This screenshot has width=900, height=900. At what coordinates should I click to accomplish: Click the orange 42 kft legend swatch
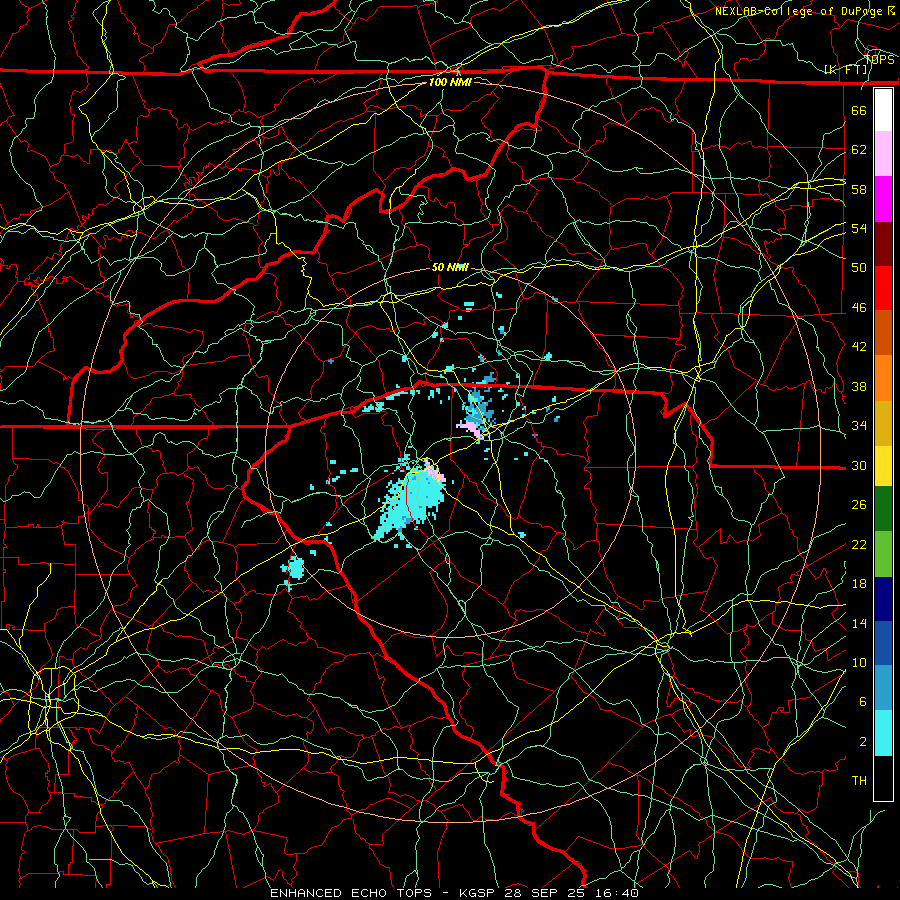883,378
